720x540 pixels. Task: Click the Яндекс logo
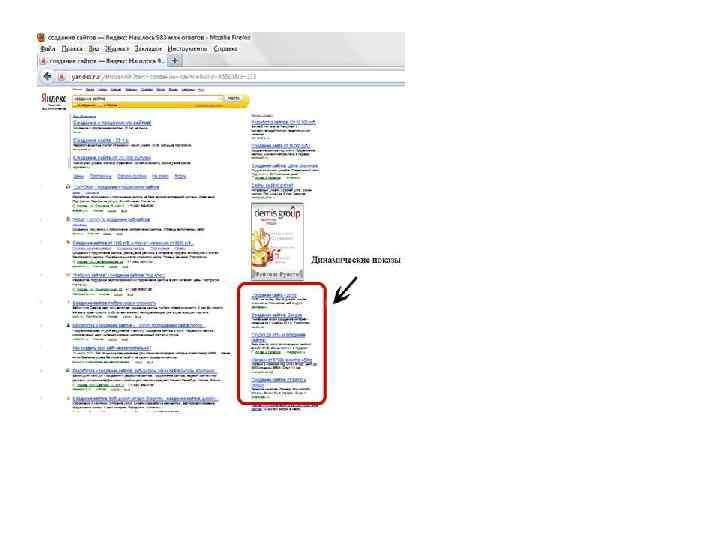(54, 100)
